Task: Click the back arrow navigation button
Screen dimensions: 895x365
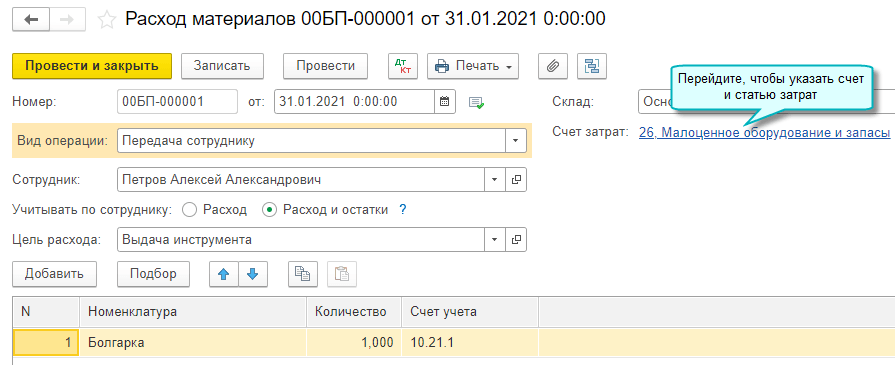Action: [31, 19]
